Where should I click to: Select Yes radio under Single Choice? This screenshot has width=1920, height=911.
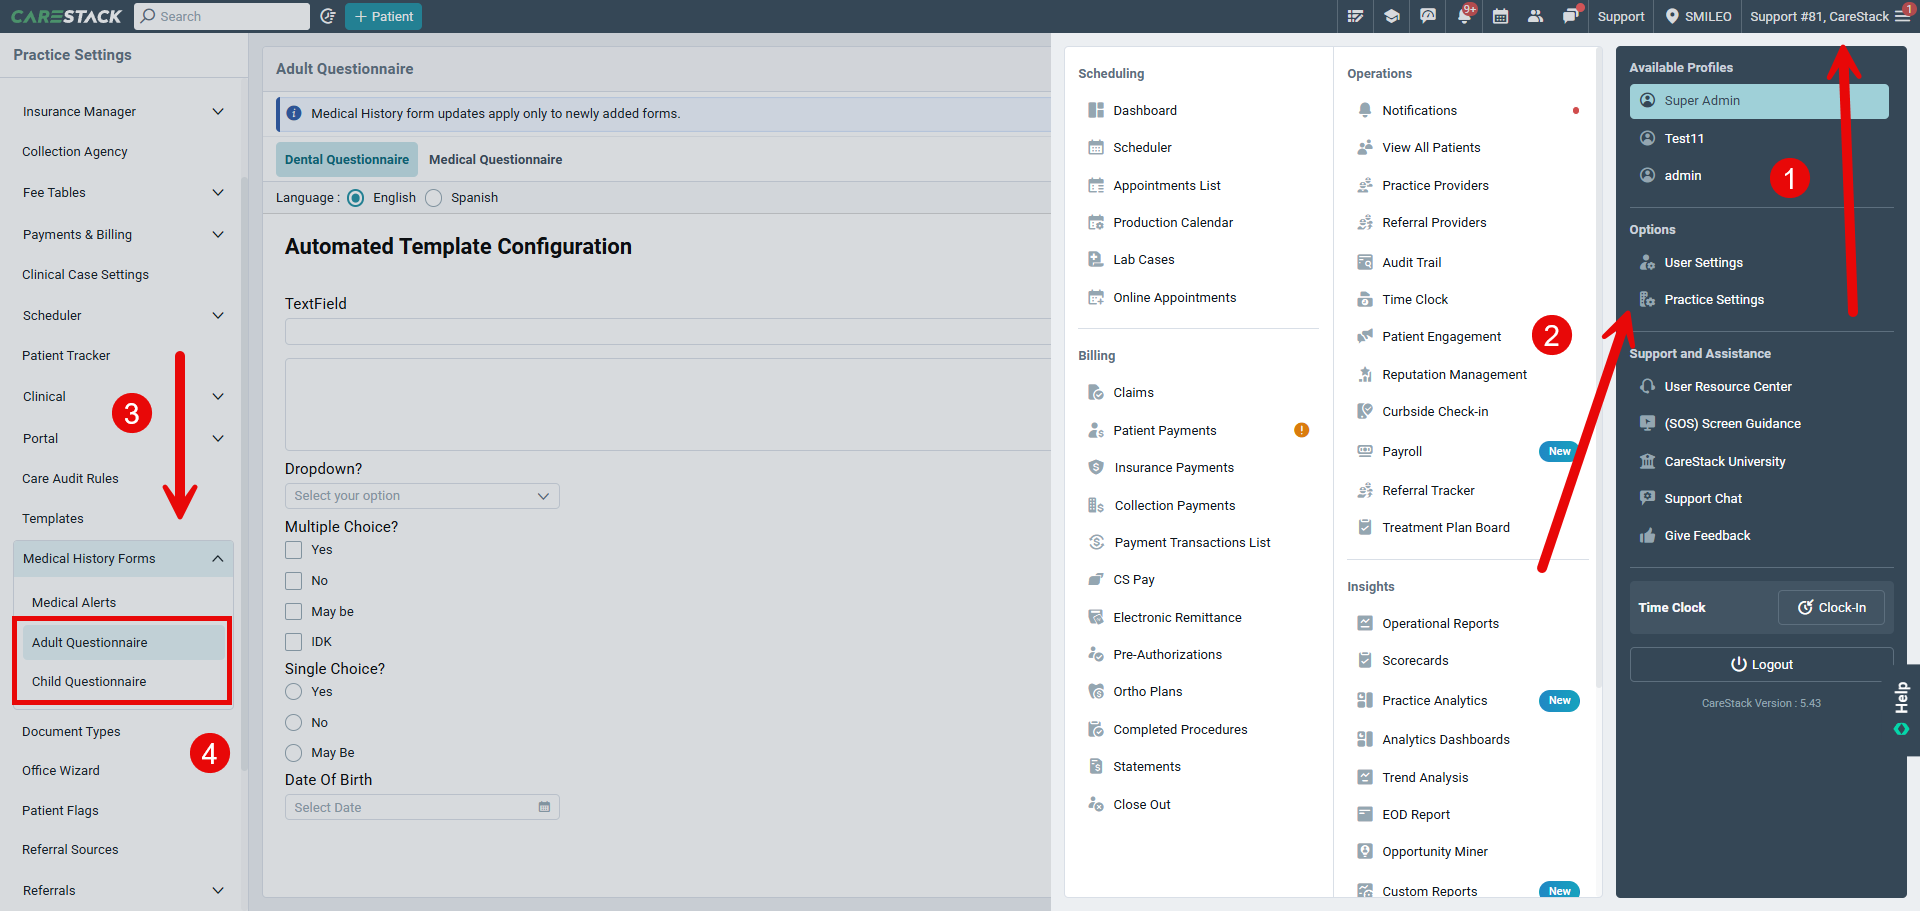(293, 692)
